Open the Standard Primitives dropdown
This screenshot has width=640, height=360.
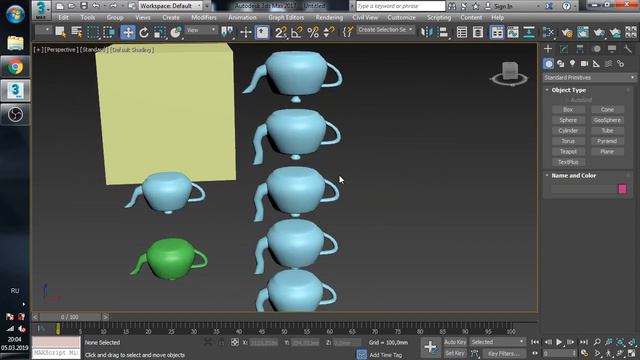(x=590, y=78)
